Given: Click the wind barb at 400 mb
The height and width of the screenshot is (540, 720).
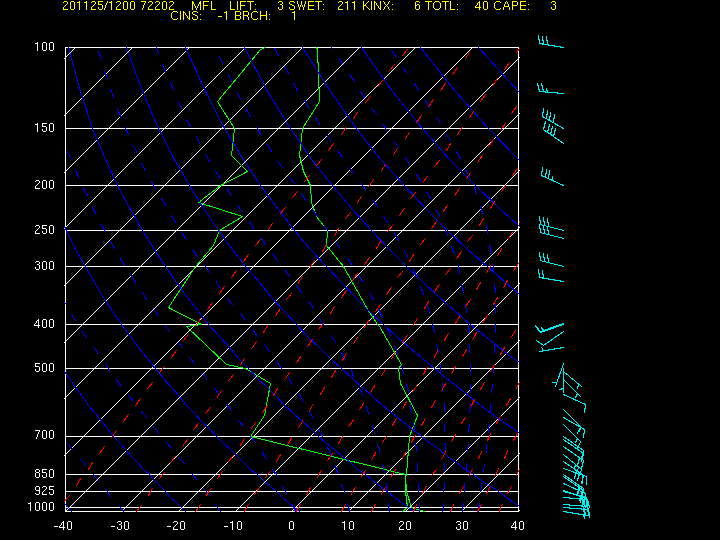Looking at the screenshot, I should pos(550,328).
